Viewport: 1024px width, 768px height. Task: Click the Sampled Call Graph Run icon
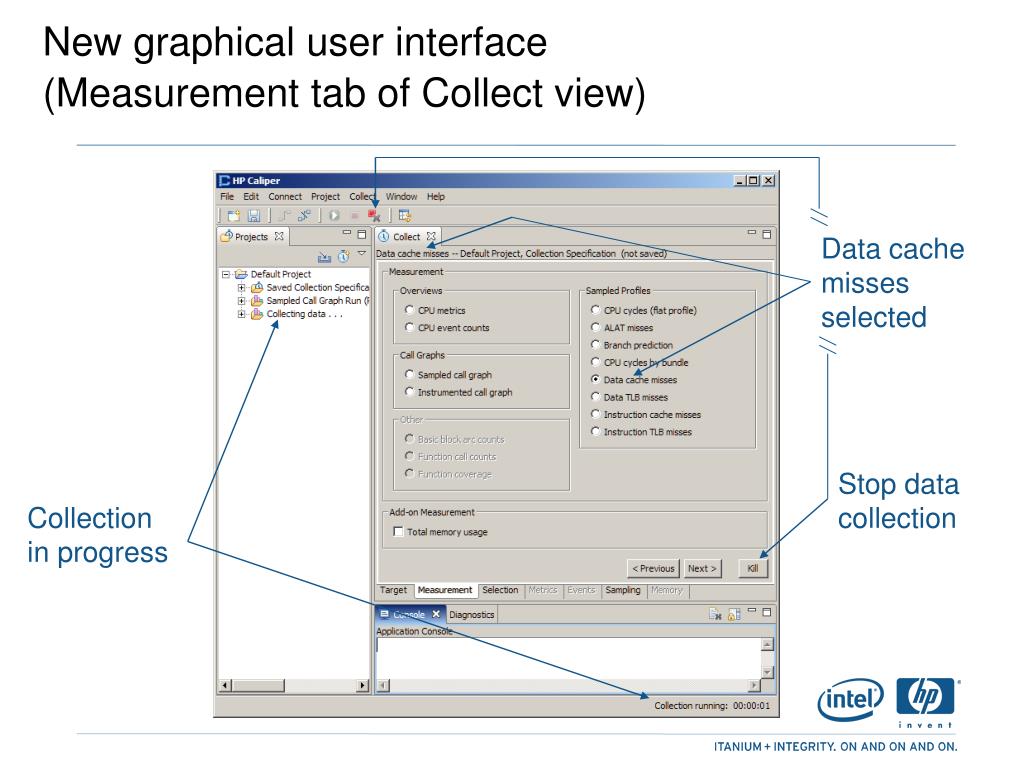(x=257, y=301)
